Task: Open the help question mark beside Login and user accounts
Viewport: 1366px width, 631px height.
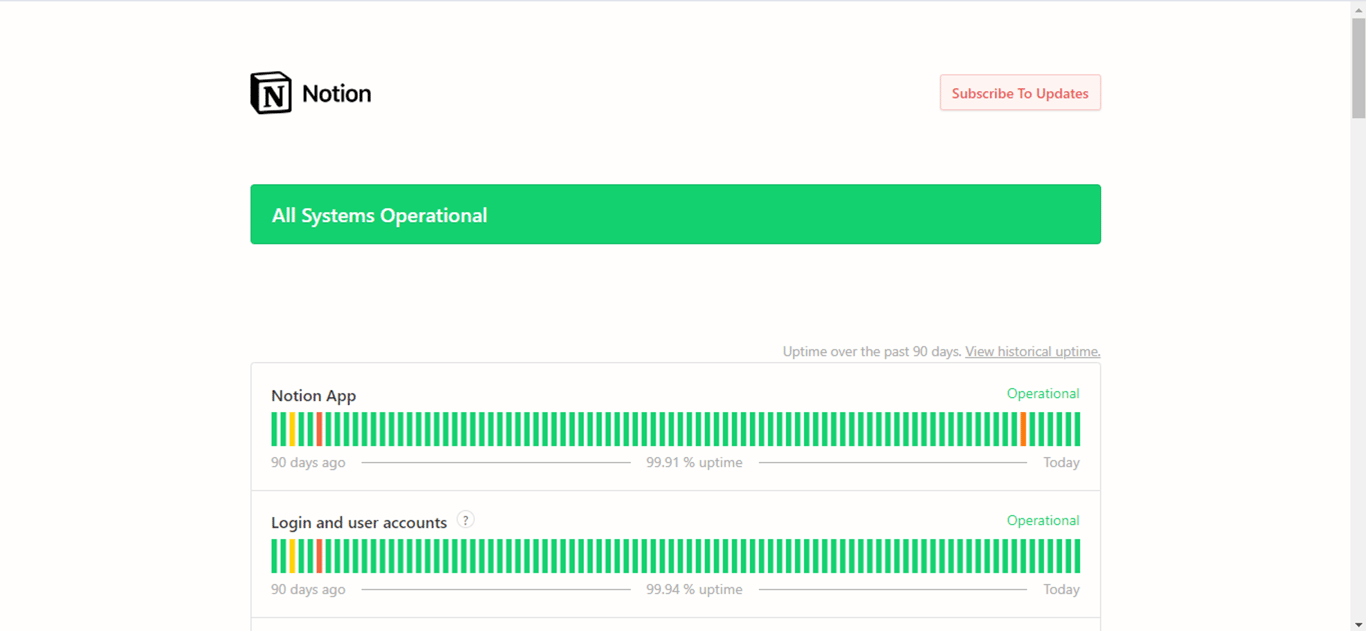Action: pos(465,520)
